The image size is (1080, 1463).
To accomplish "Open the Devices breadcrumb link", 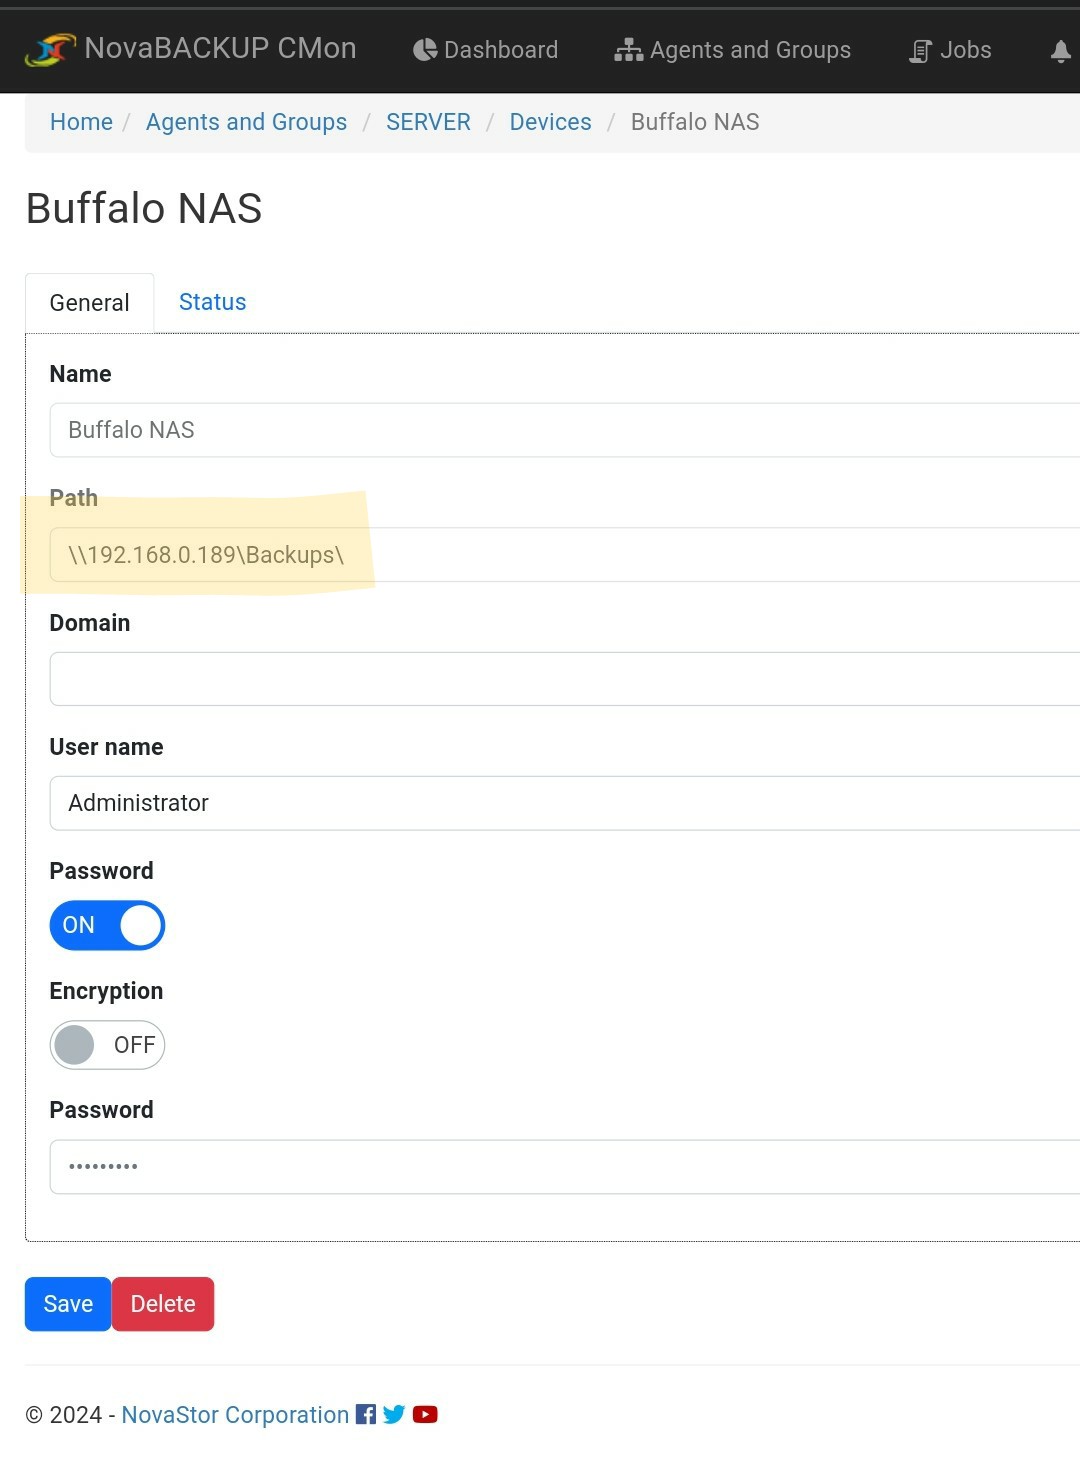I will click(x=550, y=122).
